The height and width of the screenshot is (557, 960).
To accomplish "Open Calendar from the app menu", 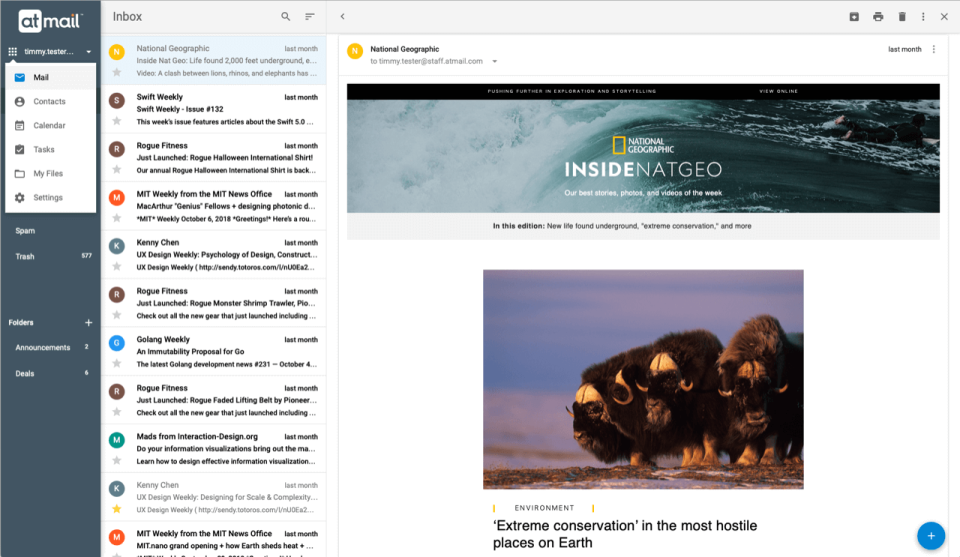I will (51, 125).
